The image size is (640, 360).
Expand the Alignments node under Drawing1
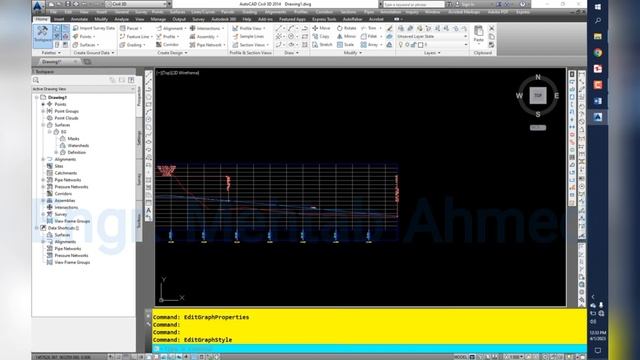(43, 159)
